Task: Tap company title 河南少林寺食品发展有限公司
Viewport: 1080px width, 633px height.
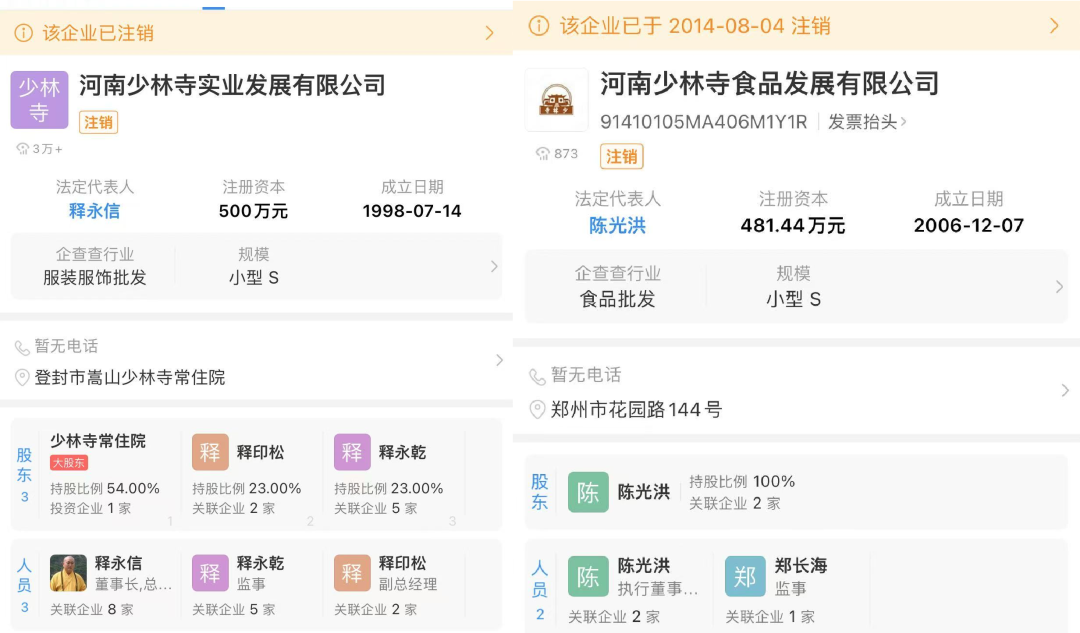Action: click(x=769, y=83)
